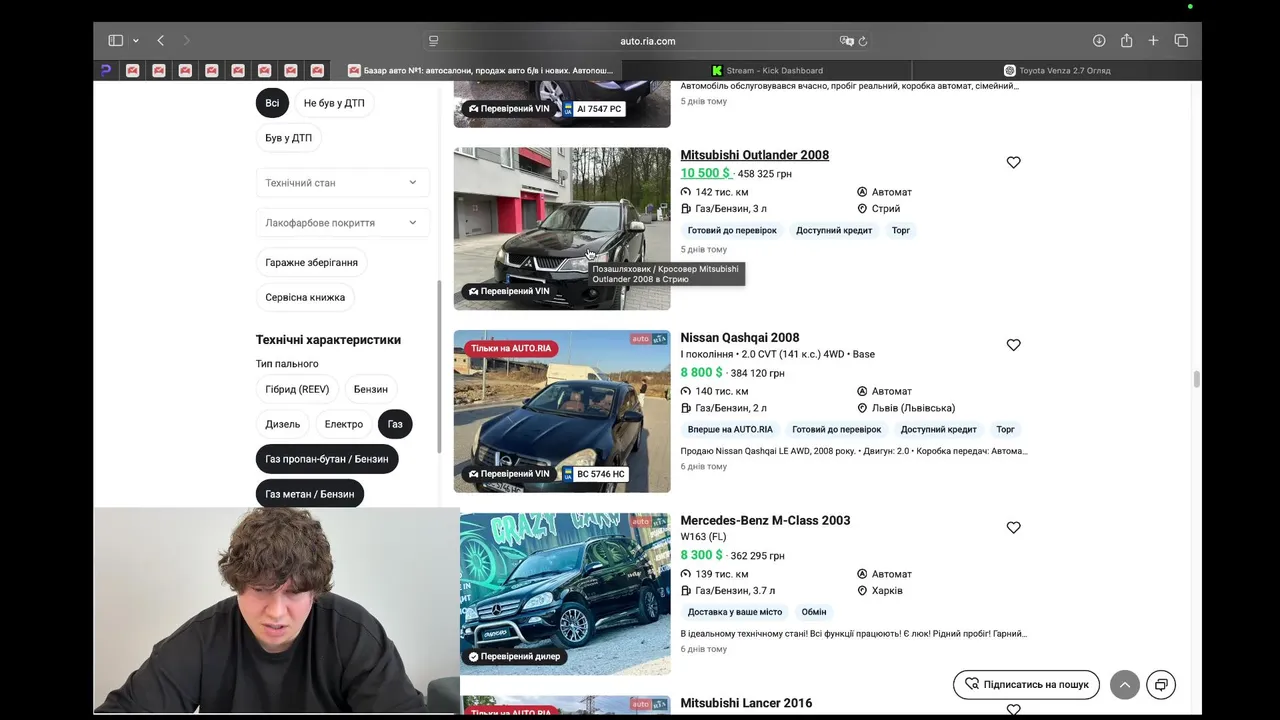The width and height of the screenshot is (1280, 720).
Task: Expand the Технічний стан dropdown
Action: coord(342,183)
